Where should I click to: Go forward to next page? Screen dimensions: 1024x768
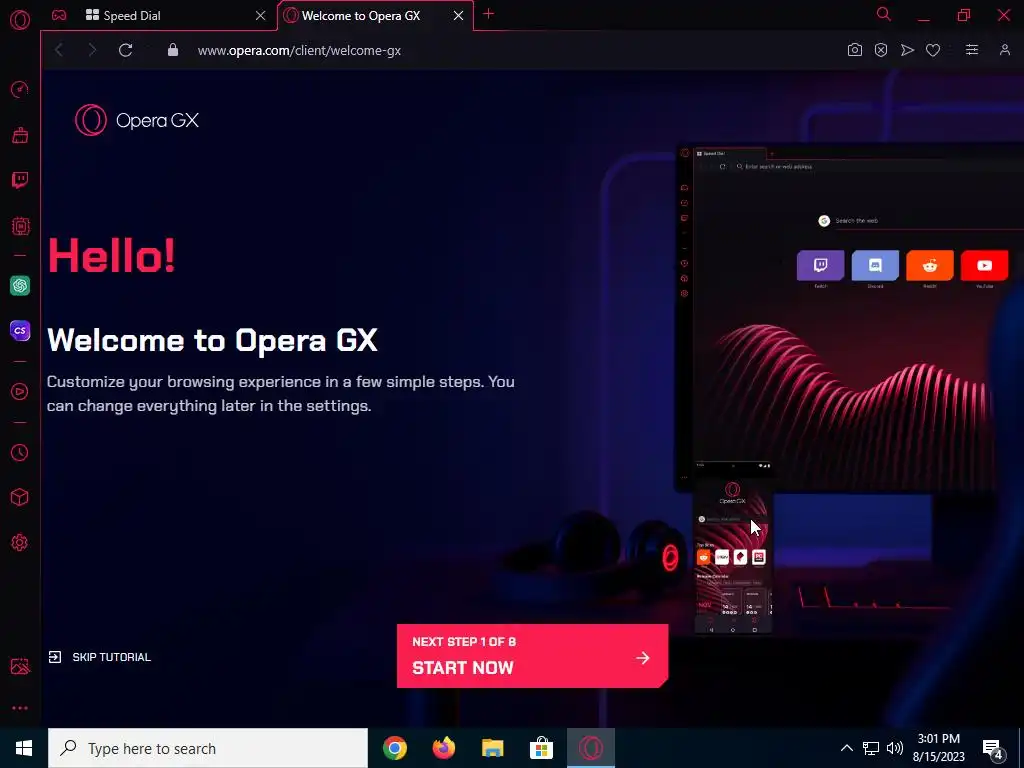(91, 50)
